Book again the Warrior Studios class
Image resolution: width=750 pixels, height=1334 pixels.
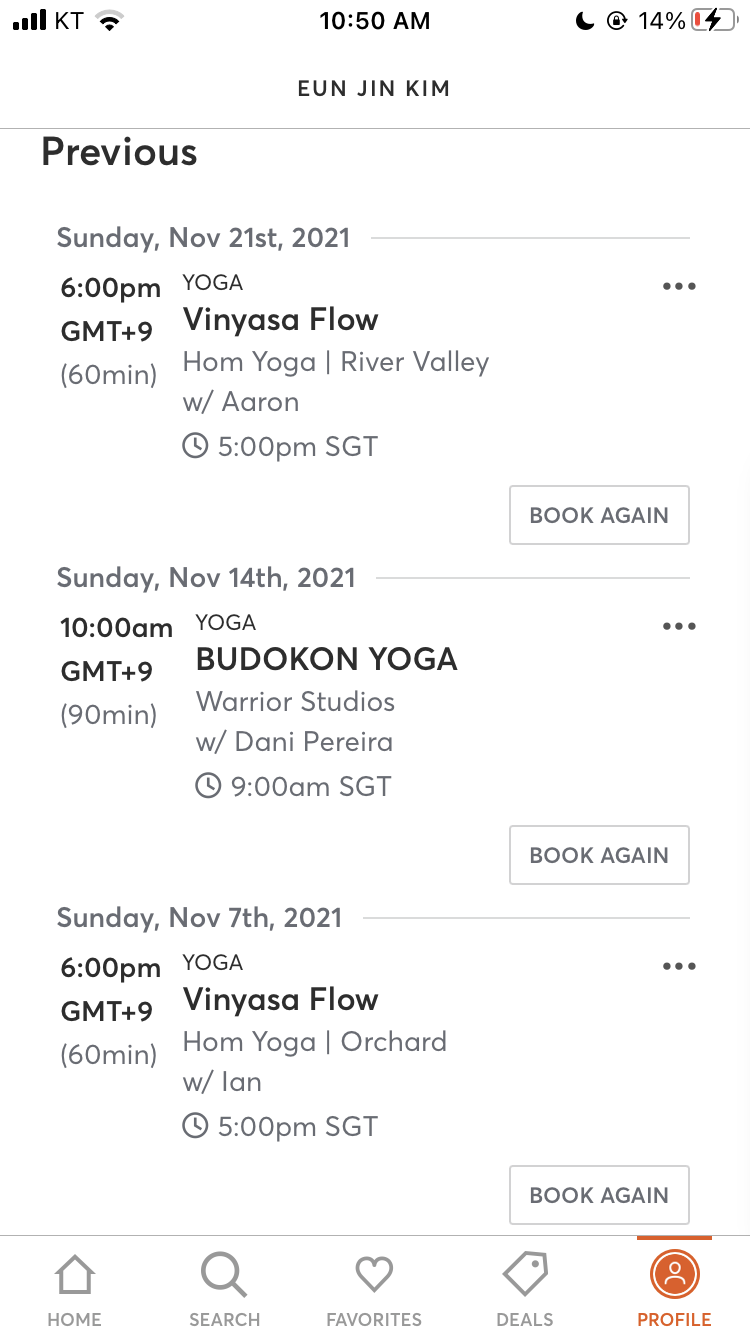click(x=599, y=855)
